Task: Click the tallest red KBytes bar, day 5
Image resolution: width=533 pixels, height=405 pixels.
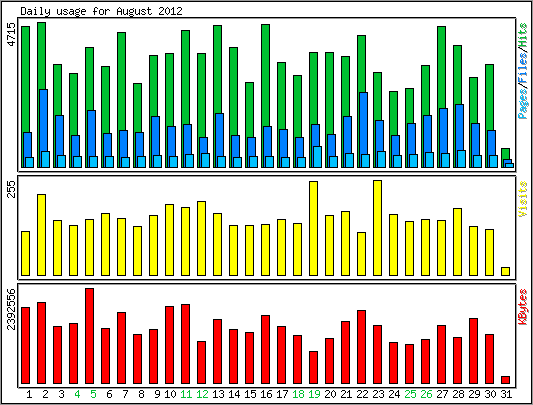Action: tap(89, 336)
